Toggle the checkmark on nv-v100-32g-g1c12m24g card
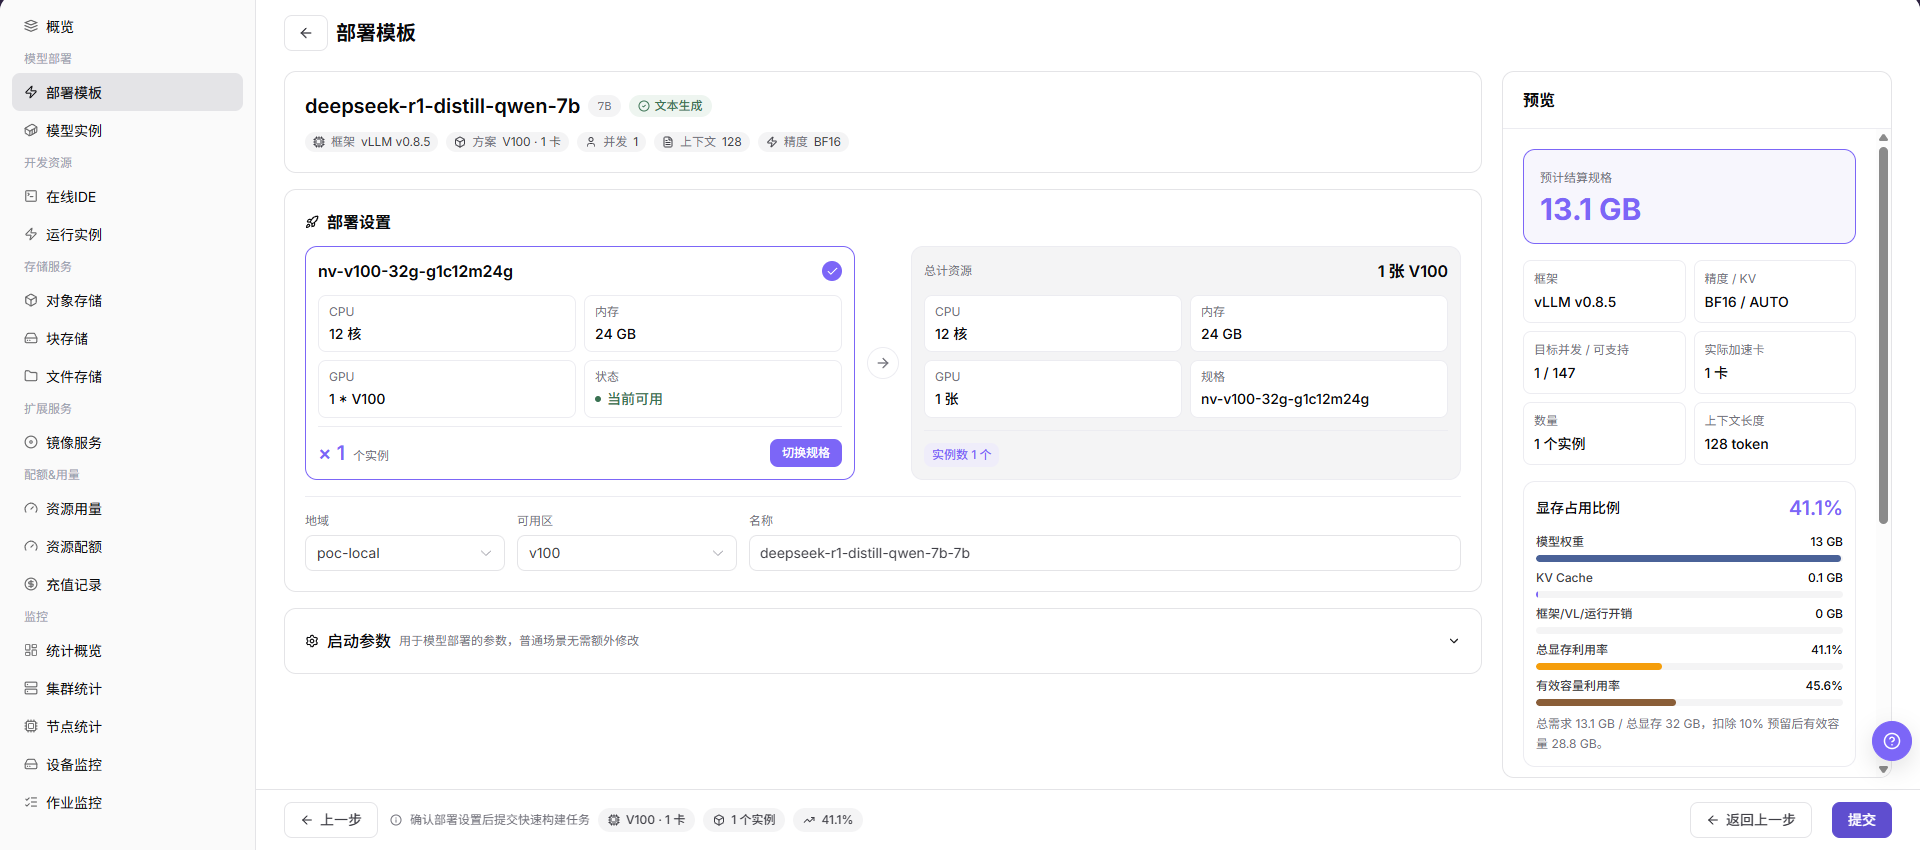Screen dimensions: 1920x850 (x=832, y=271)
